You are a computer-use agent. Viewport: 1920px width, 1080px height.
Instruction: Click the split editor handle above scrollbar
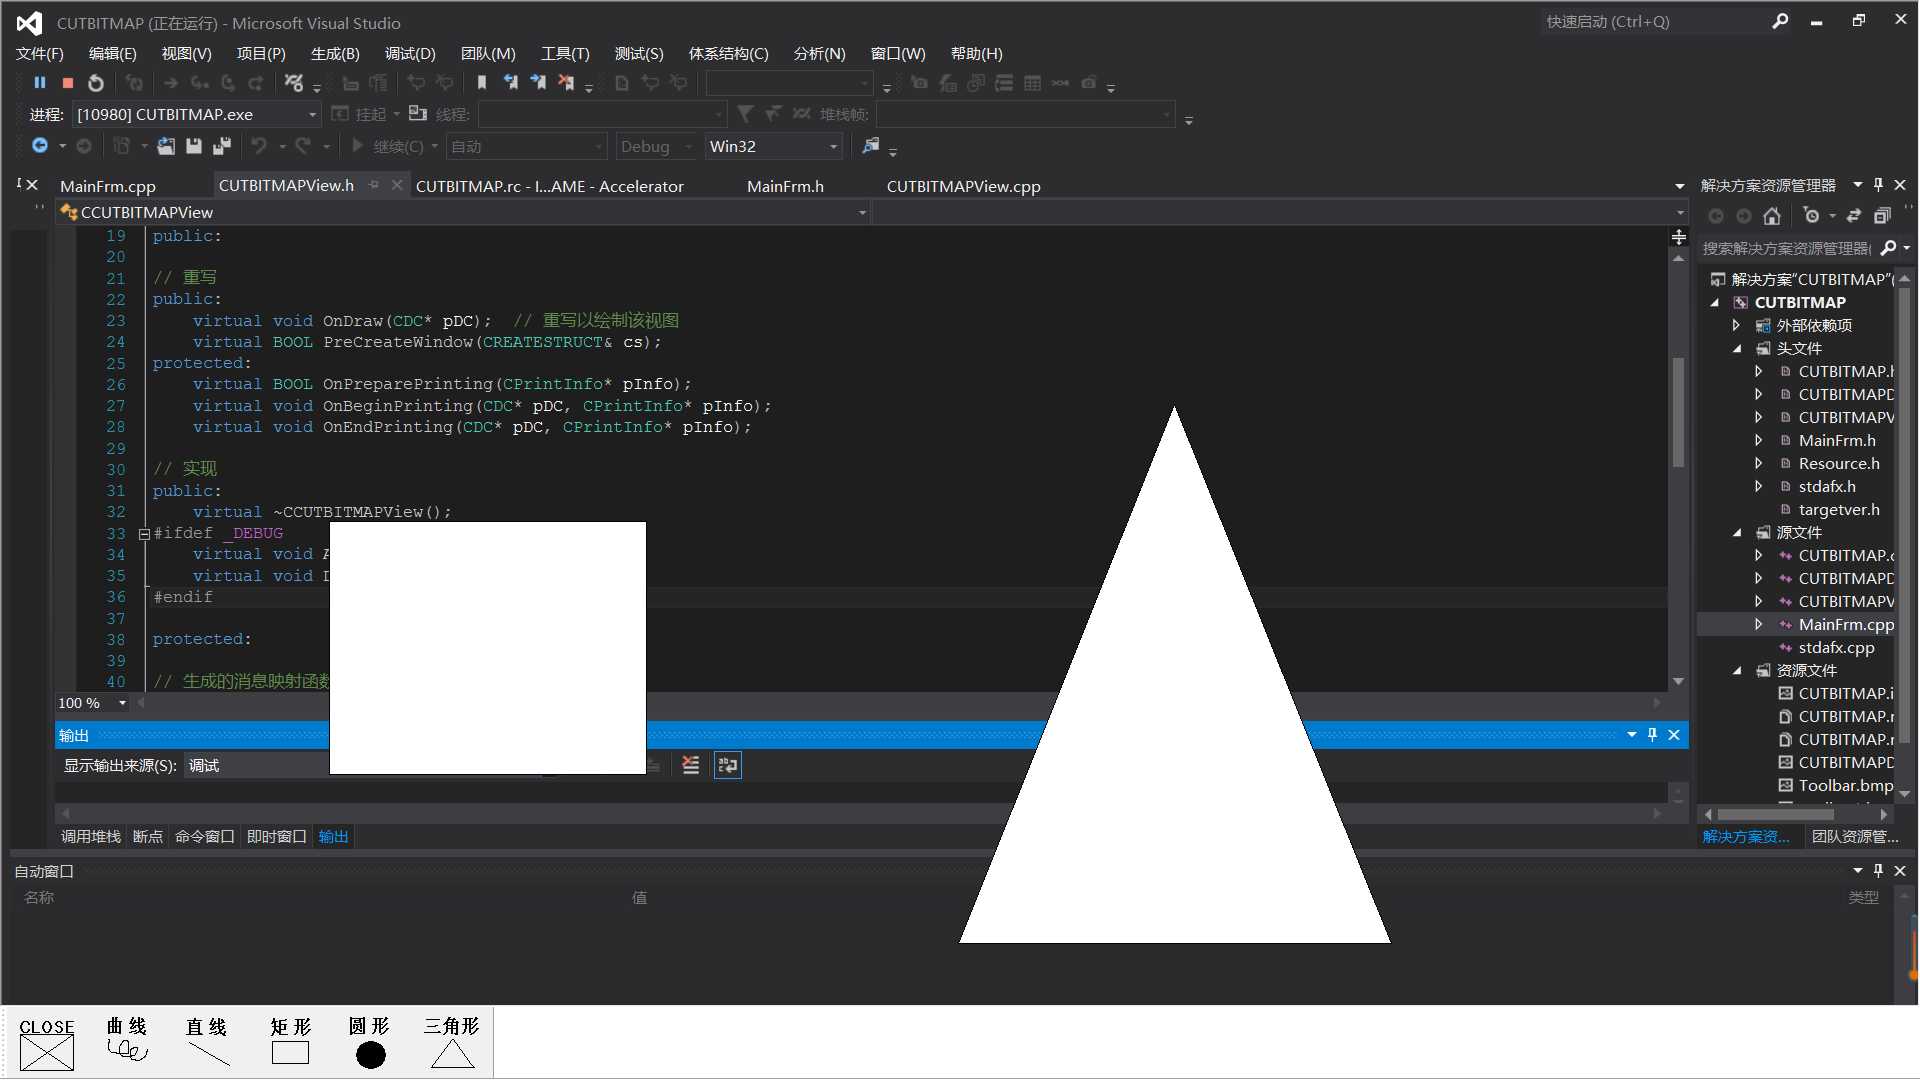click(1678, 237)
